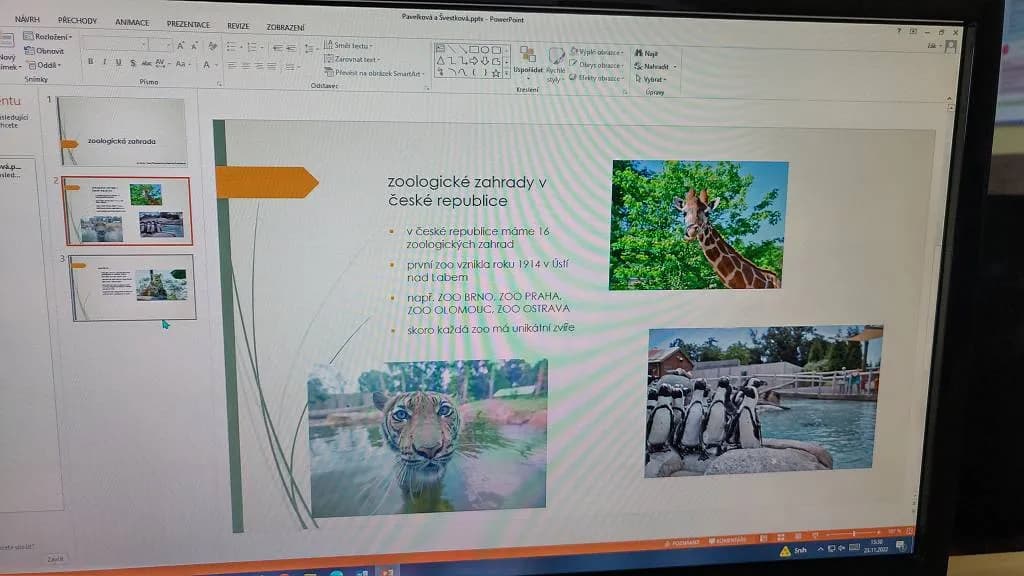Apply font color with the A icon
The width and height of the screenshot is (1024, 576).
click(x=206, y=65)
